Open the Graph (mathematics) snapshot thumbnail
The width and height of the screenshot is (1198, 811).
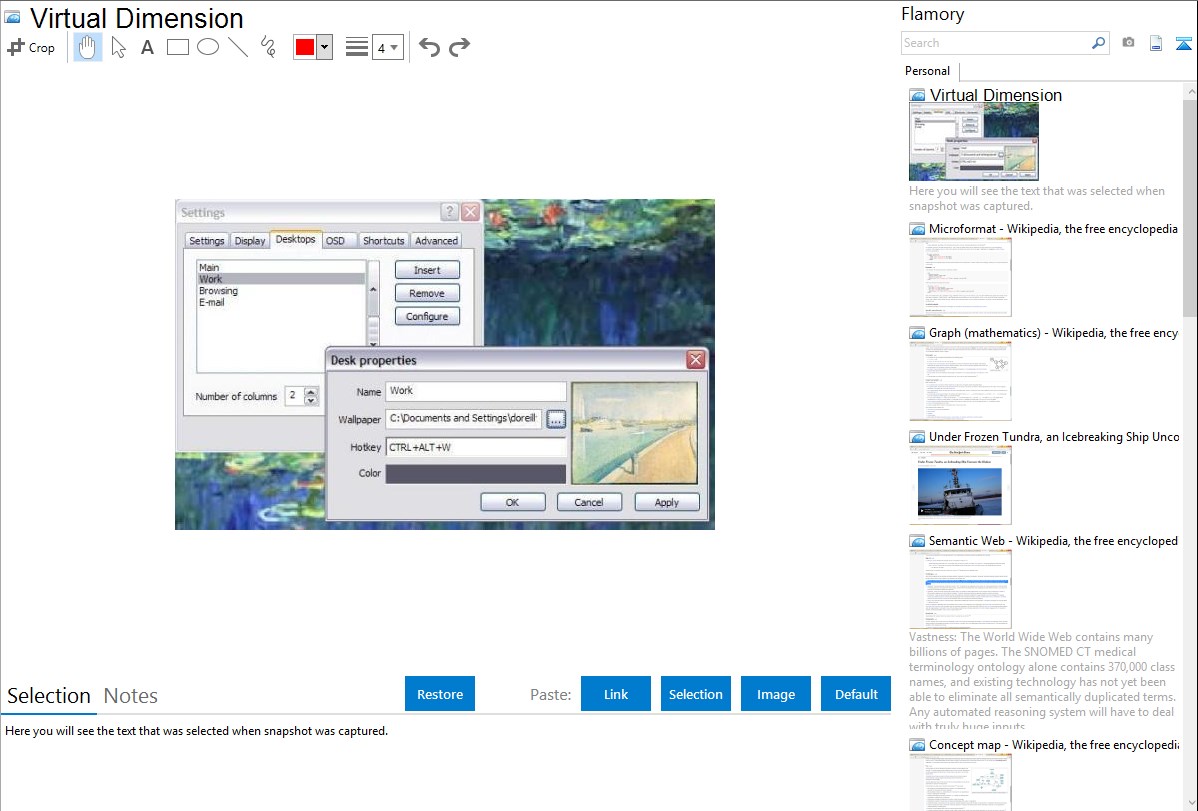click(960, 381)
